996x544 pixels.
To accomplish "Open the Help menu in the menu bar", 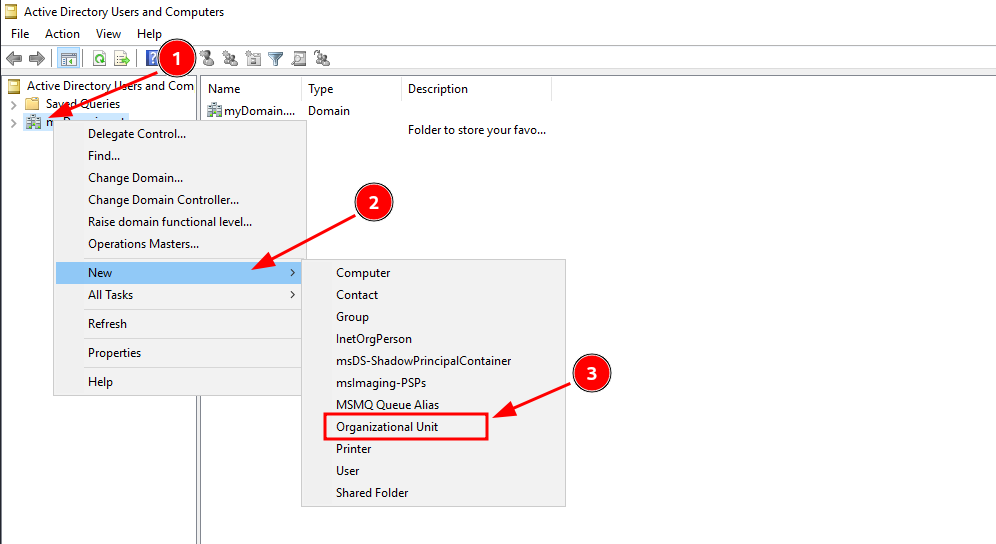I will point(149,34).
